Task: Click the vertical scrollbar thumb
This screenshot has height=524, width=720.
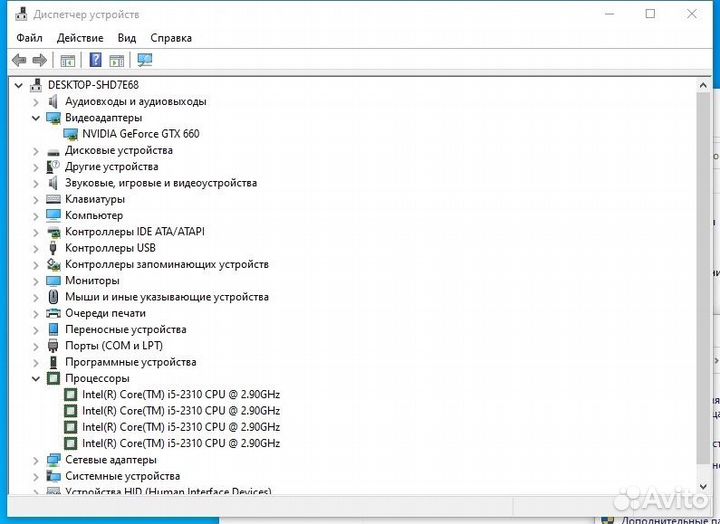Action: click(x=703, y=278)
